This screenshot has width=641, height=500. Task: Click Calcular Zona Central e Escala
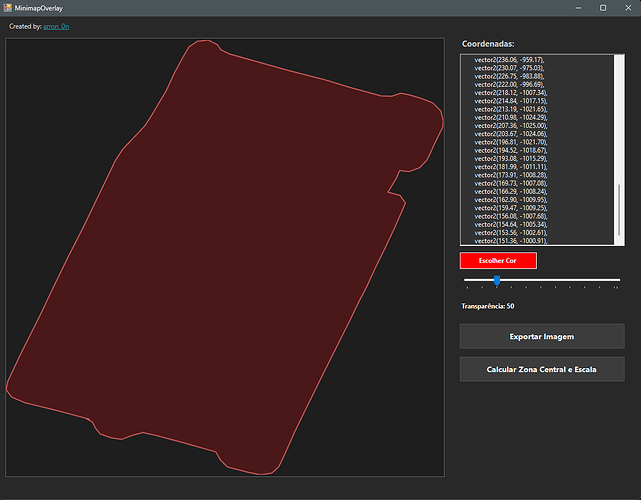pyautogui.click(x=541, y=369)
